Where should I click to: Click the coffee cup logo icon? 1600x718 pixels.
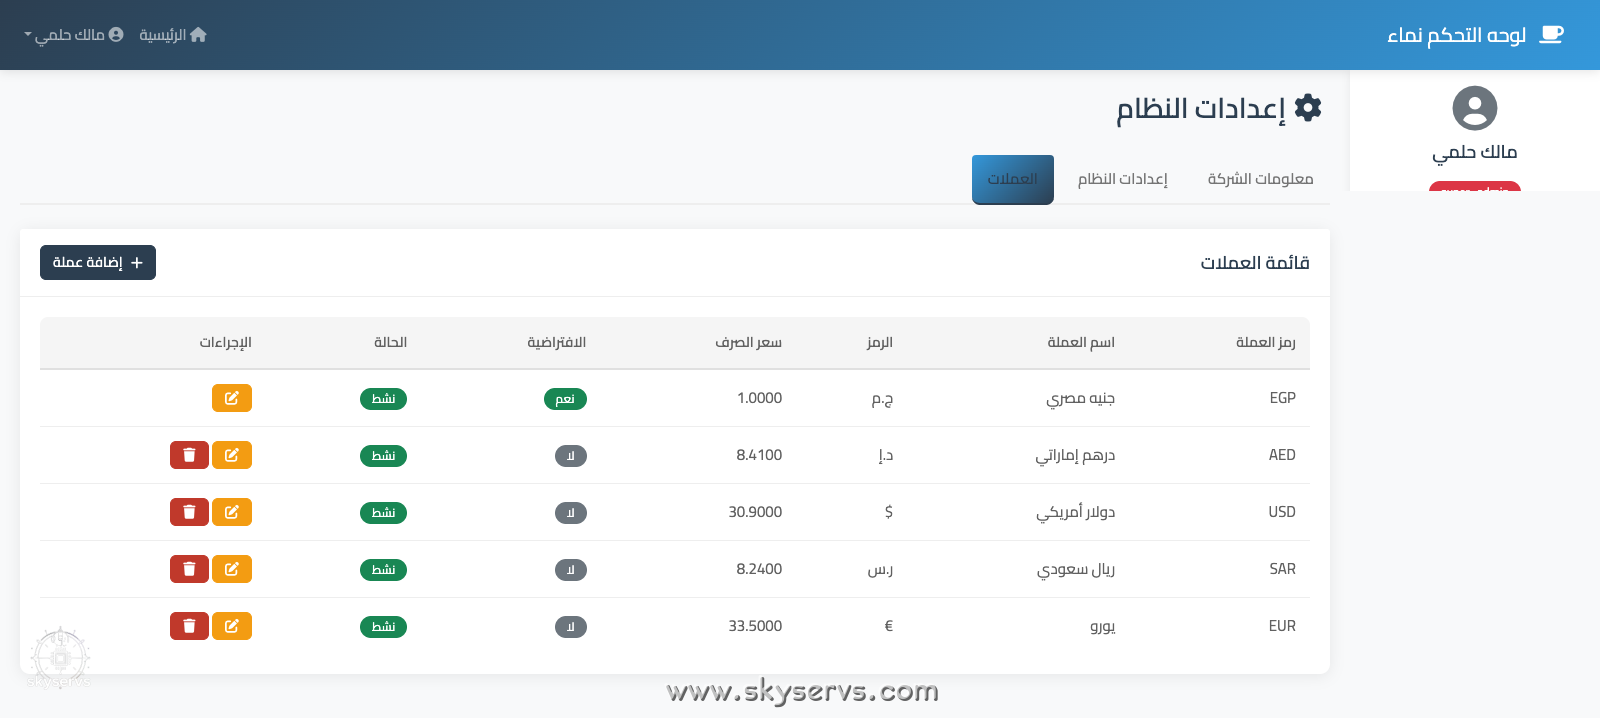coord(1551,35)
